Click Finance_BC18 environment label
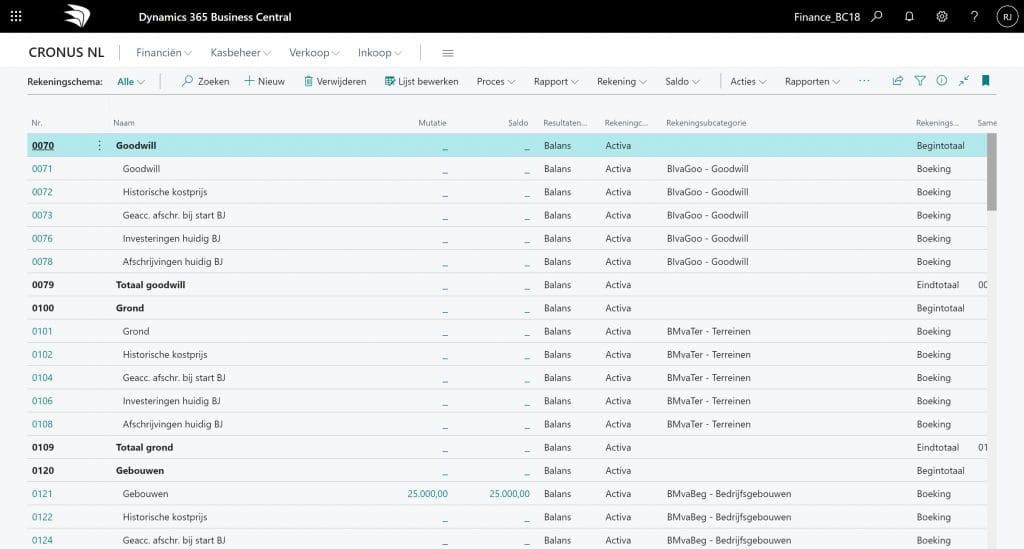The width and height of the screenshot is (1024, 549). coord(827,17)
